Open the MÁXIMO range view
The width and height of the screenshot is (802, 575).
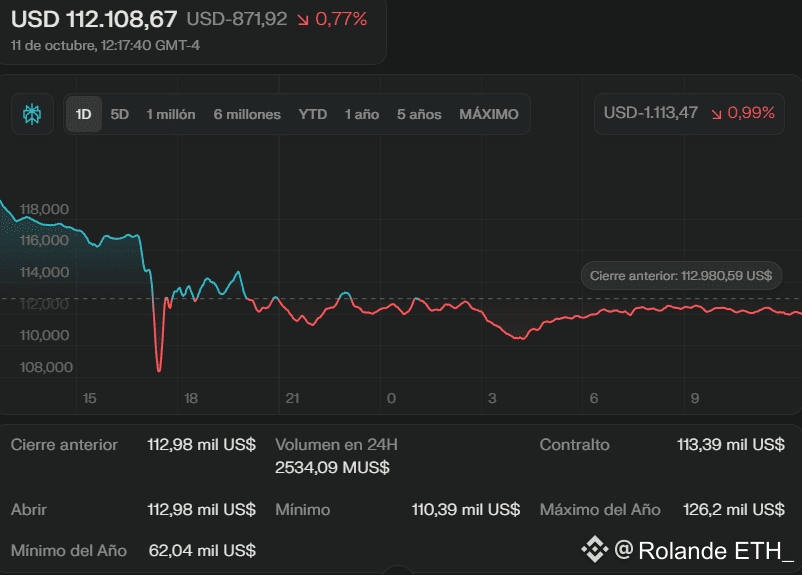(489, 114)
